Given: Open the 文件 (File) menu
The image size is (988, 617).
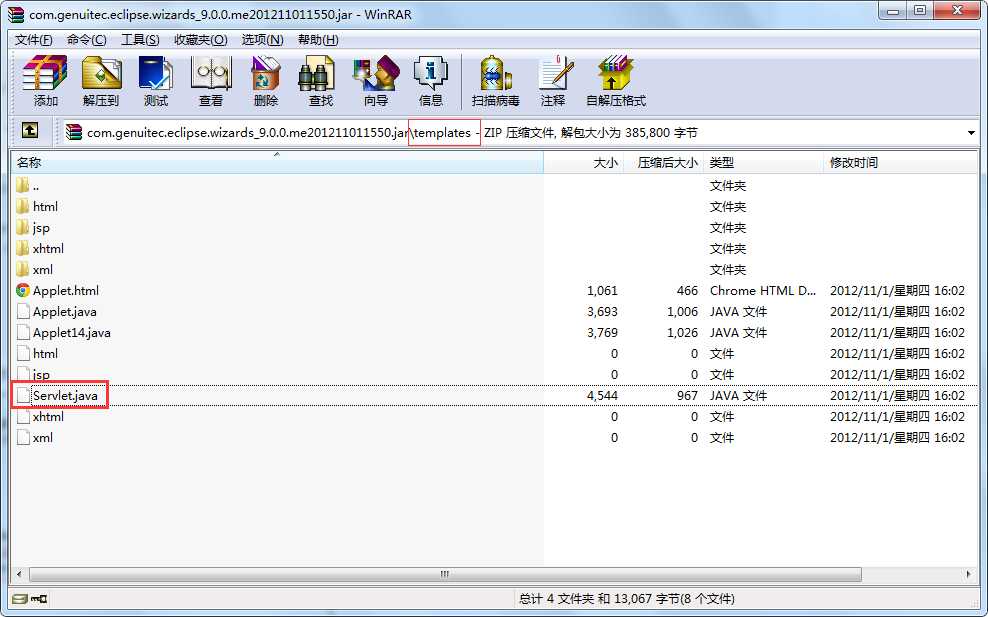Looking at the screenshot, I should [30, 39].
